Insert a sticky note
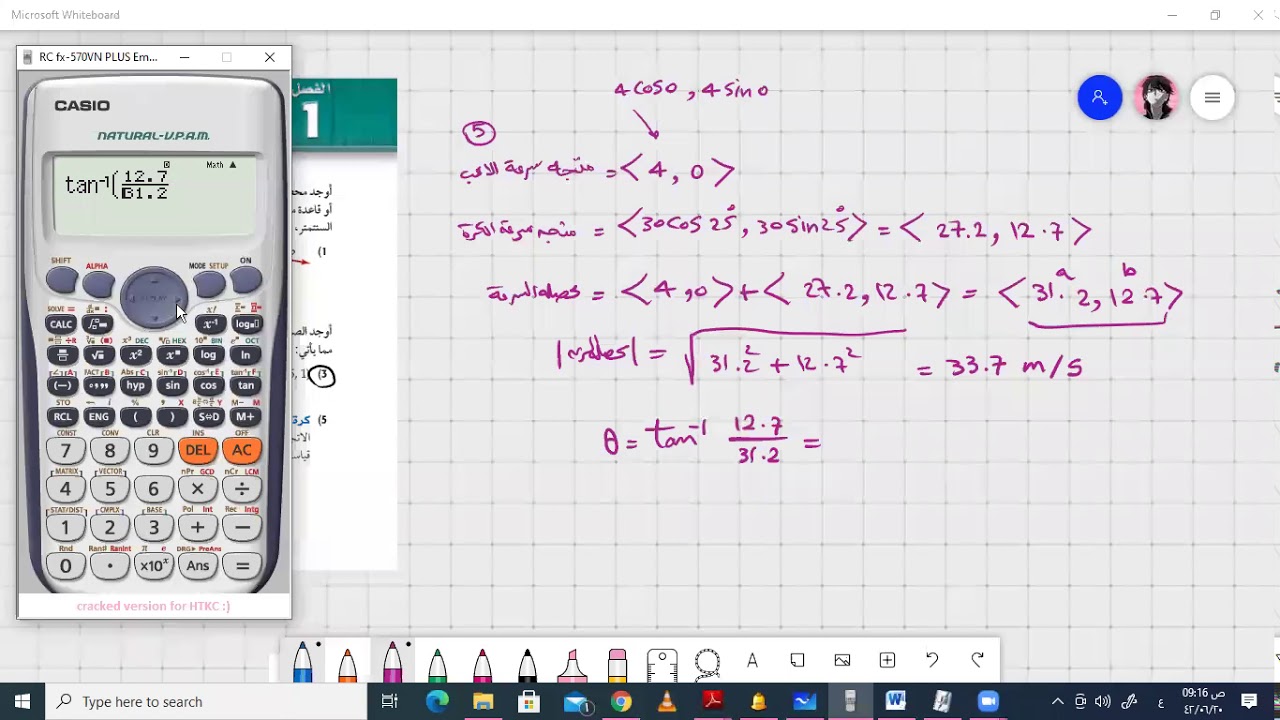Image resolution: width=1280 pixels, height=720 pixels. click(797, 660)
